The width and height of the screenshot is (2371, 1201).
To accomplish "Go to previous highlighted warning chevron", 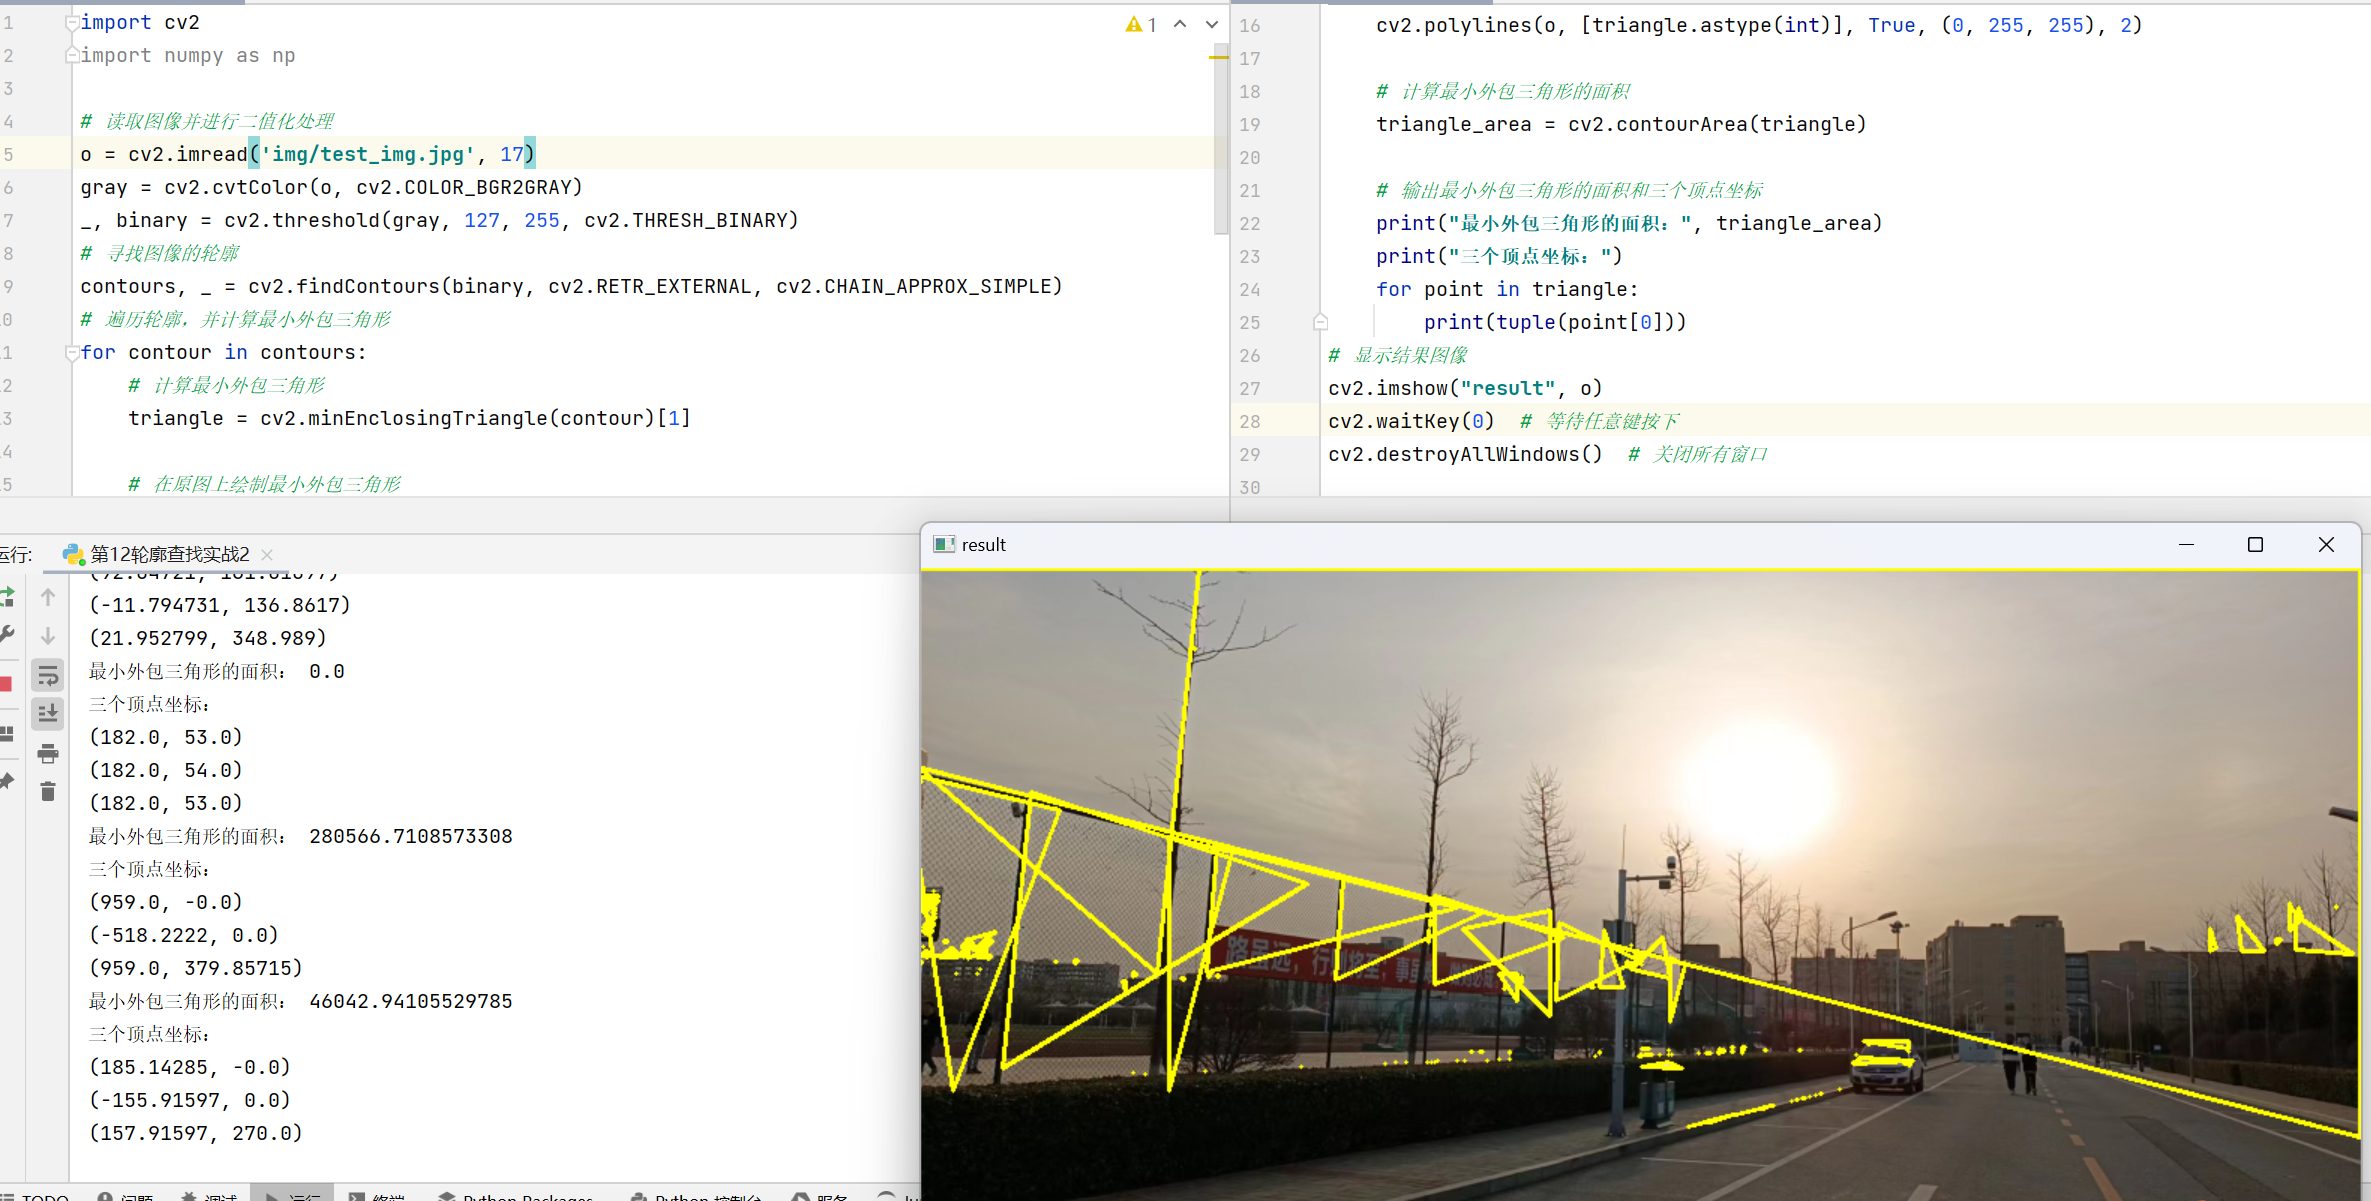I will (x=1180, y=25).
